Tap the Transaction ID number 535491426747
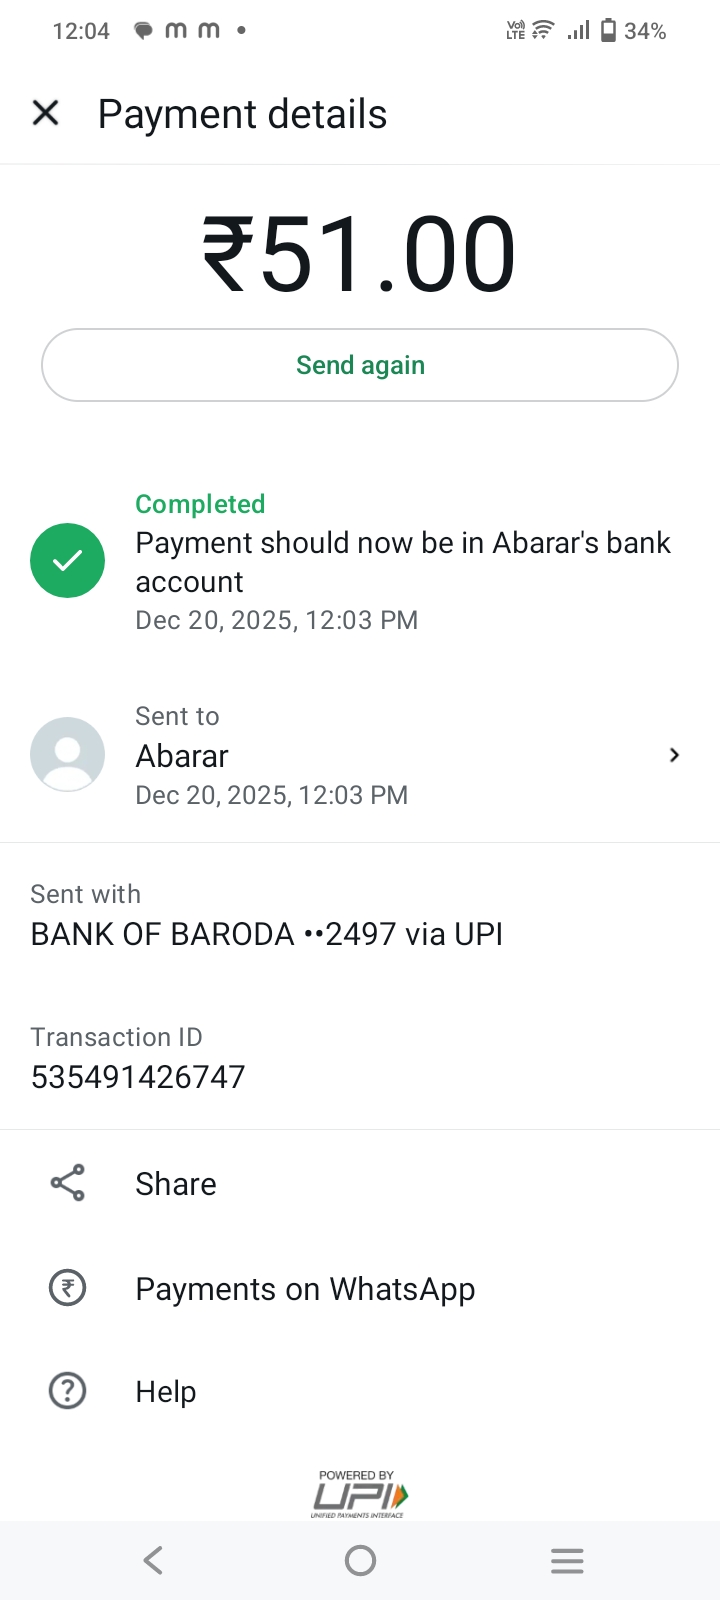Screen dimensions: 720x1600 click(x=138, y=1077)
